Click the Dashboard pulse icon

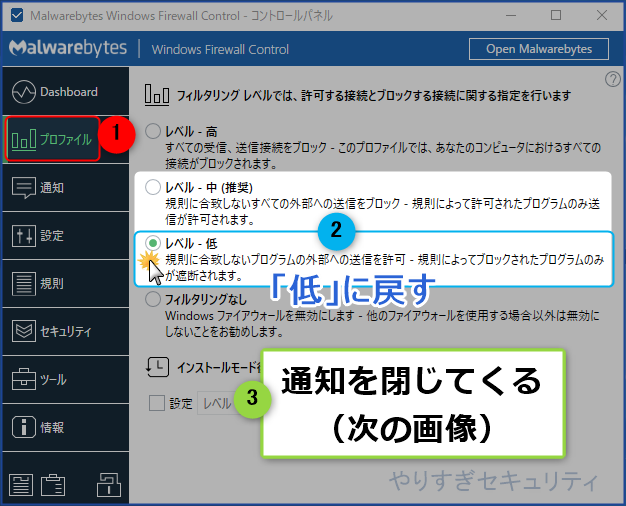tap(24, 92)
